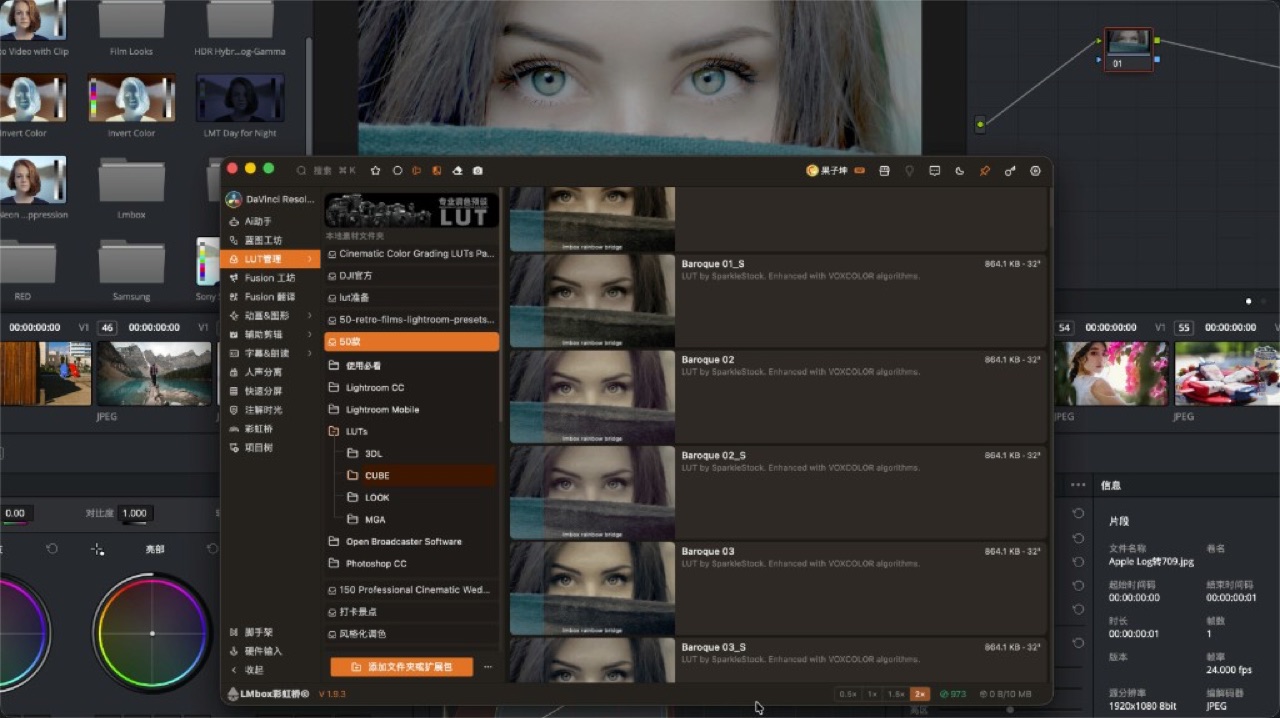Screen dimensions: 1280x718
Task: Select node 01 in DaVinci node graph
Action: coord(1128,49)
